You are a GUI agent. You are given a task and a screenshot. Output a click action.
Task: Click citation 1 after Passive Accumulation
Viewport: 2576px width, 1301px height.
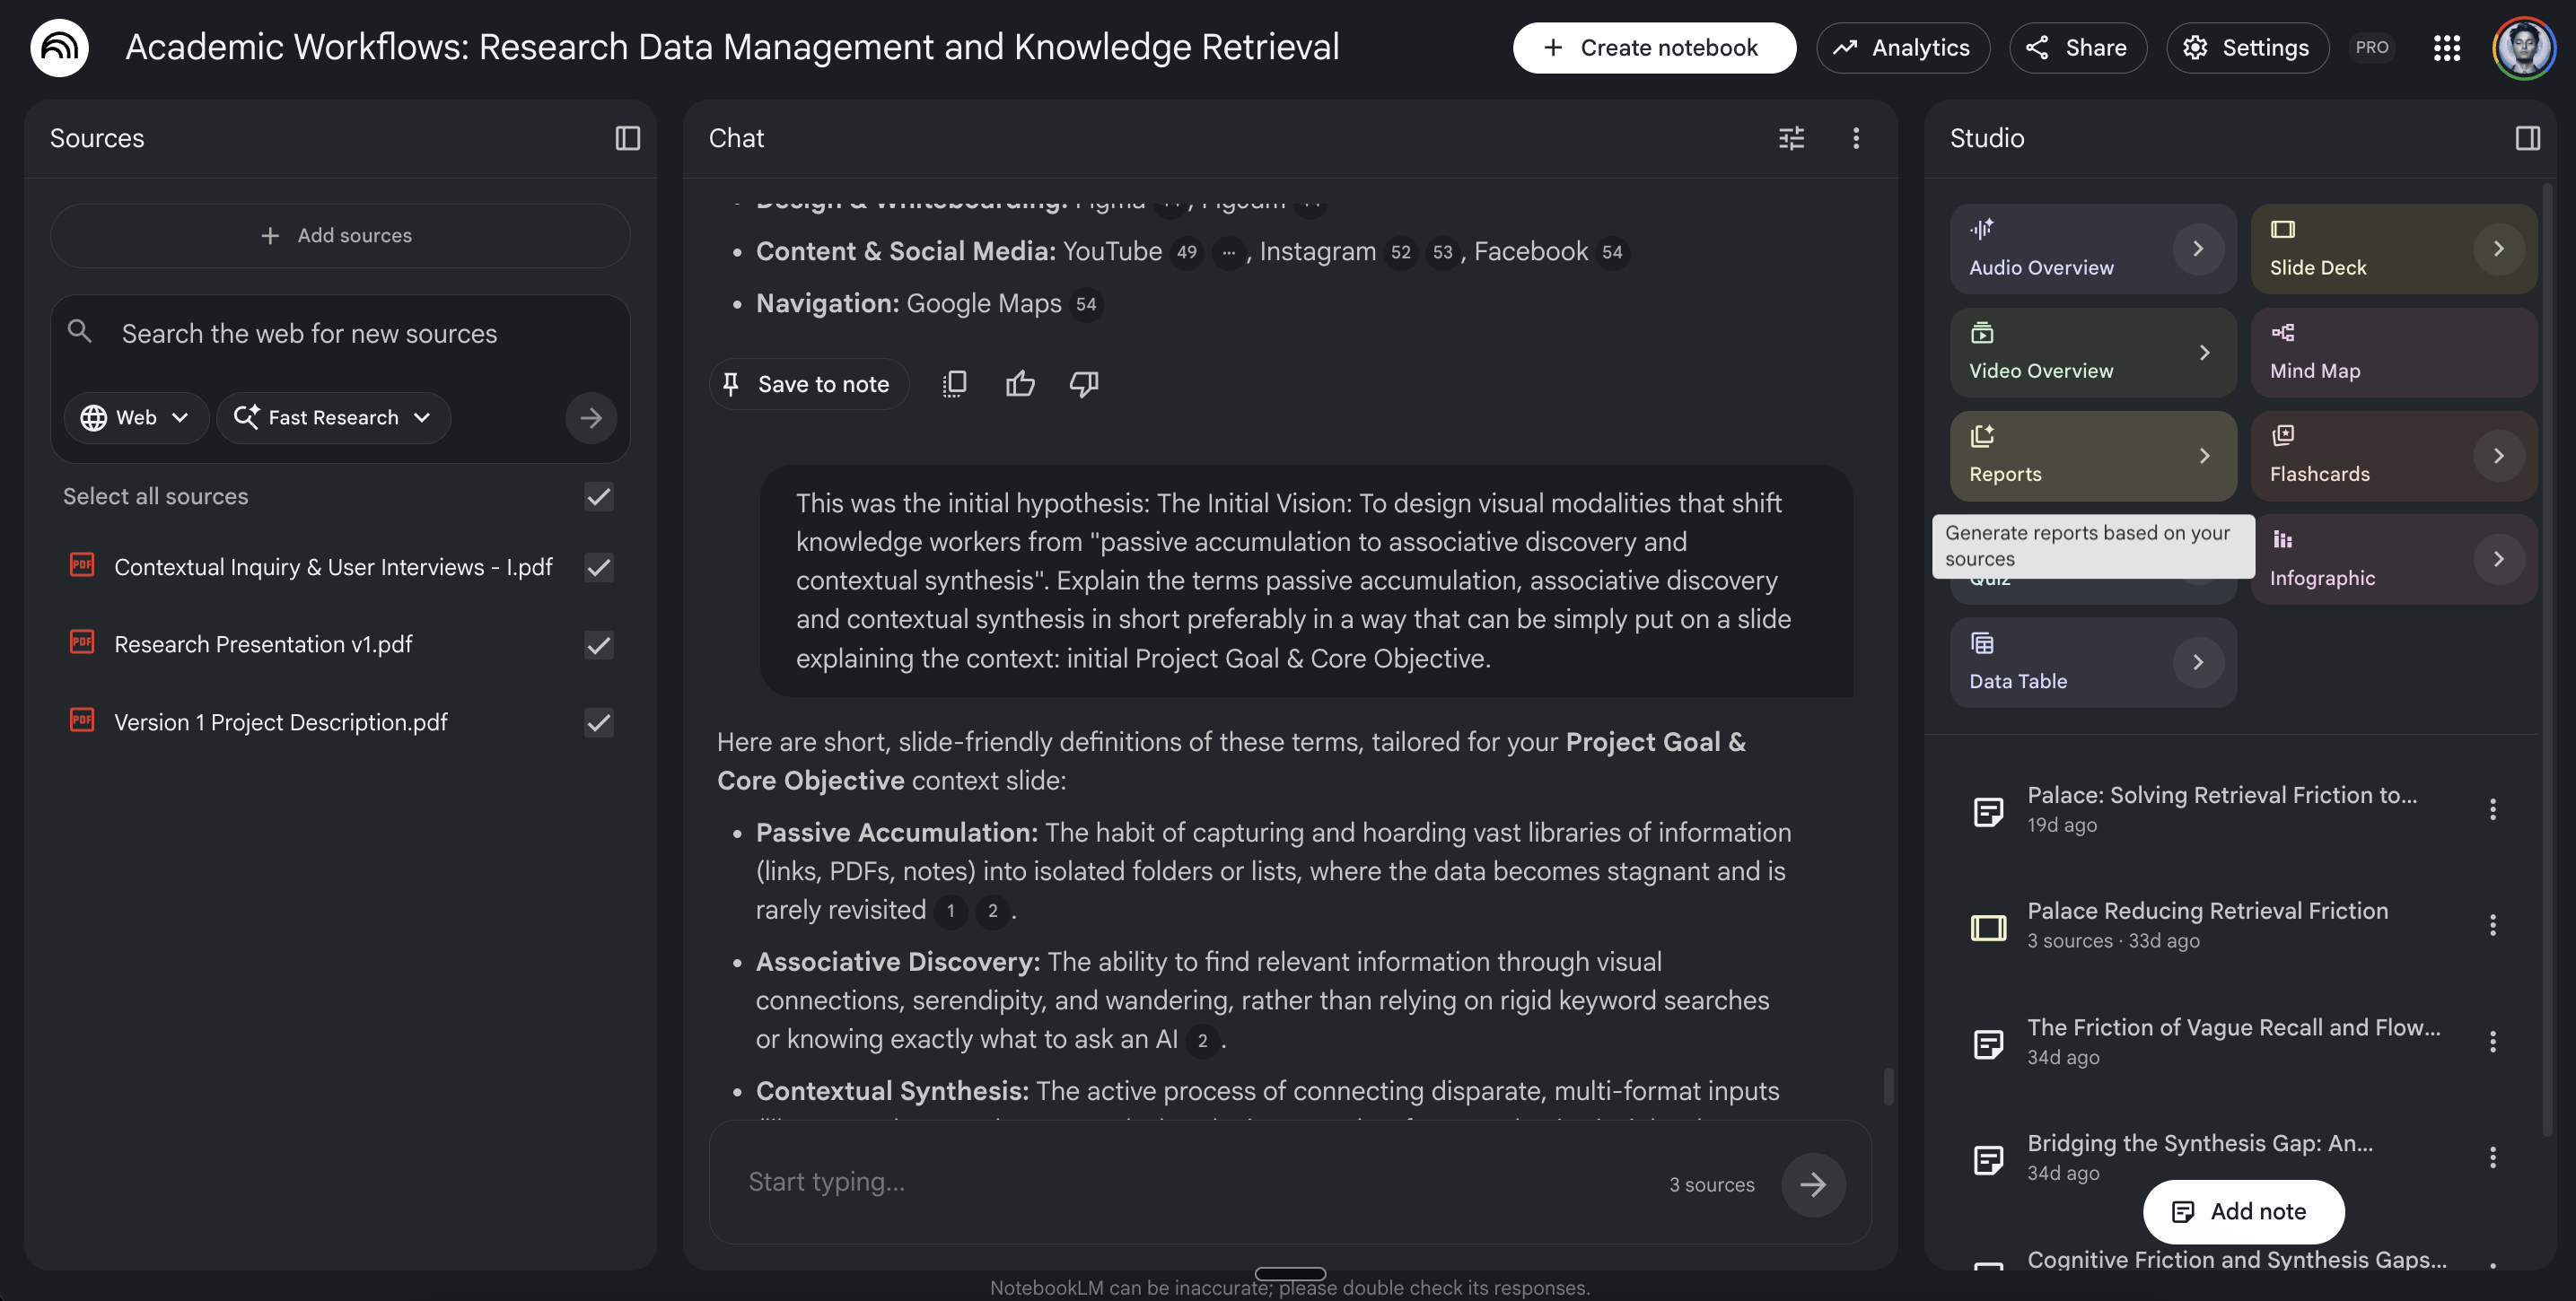pos(950,910)
